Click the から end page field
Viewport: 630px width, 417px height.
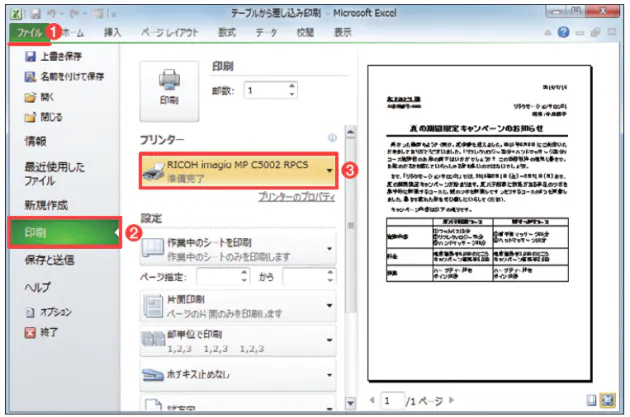(305, 276)
